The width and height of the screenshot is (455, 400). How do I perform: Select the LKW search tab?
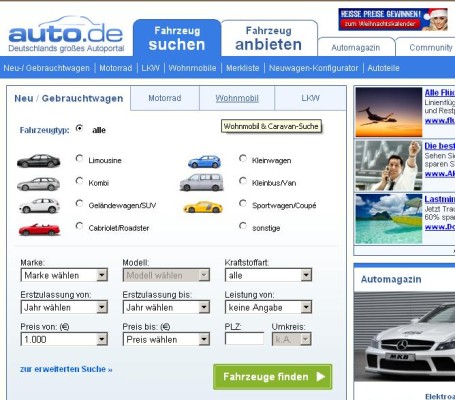pyautogui.click(x=310, y=98)
